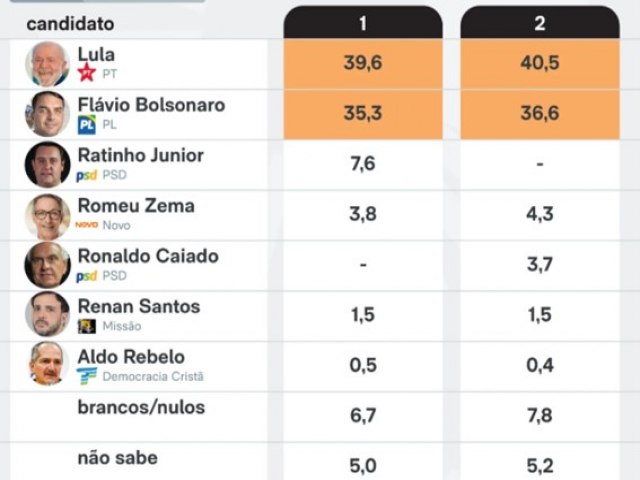Screen dimensions: 640x480
Task: Click the PSD logo under Ratinho Junior
Action: [x=86, y=175]
